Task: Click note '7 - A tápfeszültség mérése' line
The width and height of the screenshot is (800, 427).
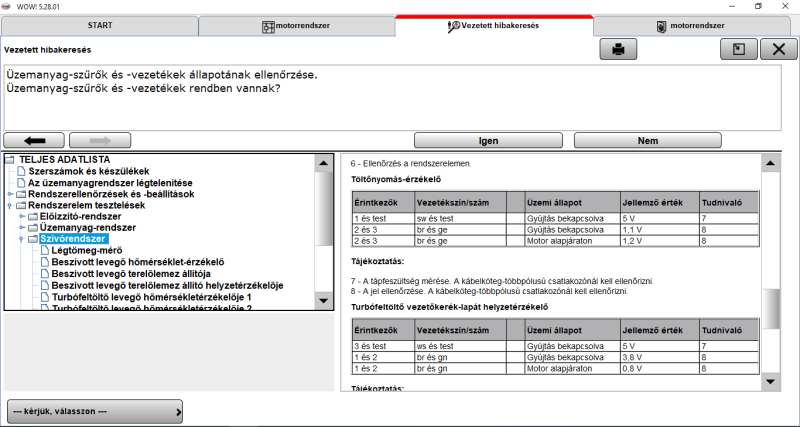Action: 502,281
